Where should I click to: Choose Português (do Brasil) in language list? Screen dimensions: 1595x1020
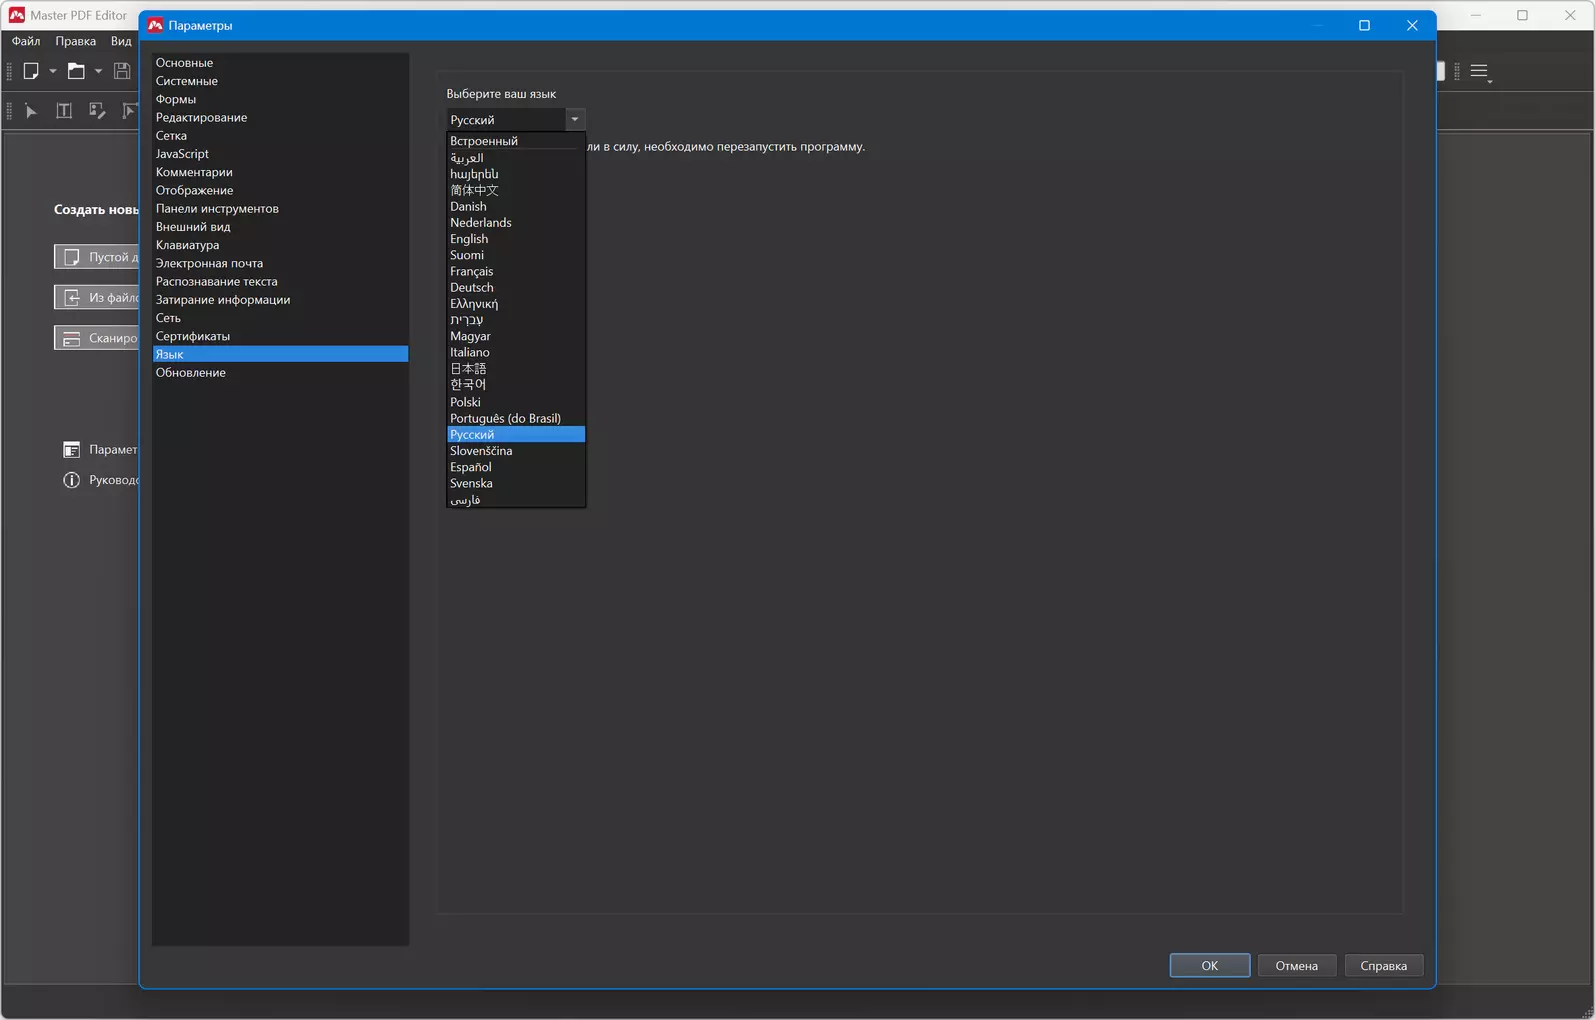click(516, 418)
